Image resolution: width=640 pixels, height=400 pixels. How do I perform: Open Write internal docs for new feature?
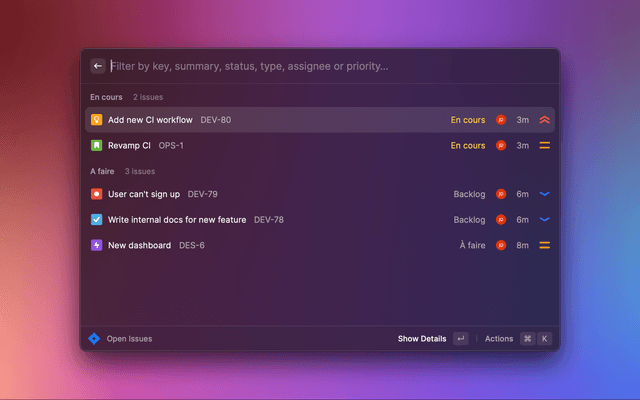178,219
